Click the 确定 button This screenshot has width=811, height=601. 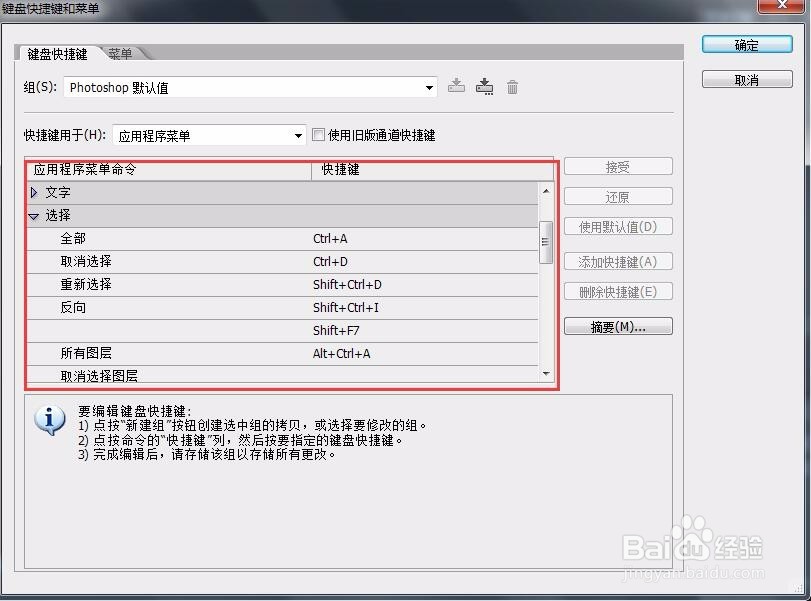[x=746, y=44]
